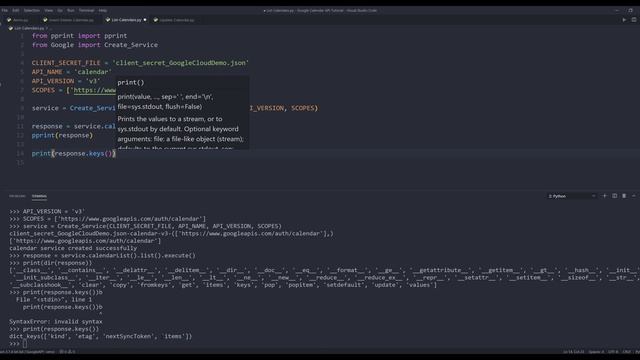Open the Run menu
Viewport: 640px width, 360px height.
tap(71, 10)
